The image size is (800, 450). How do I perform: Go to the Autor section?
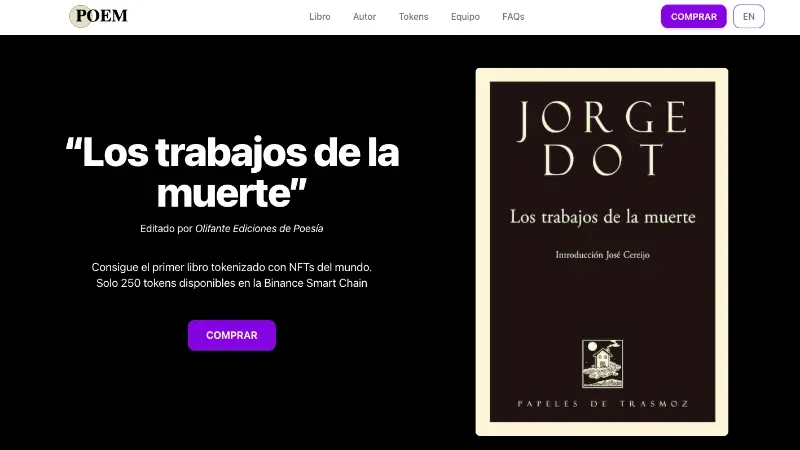coord(364,17)
